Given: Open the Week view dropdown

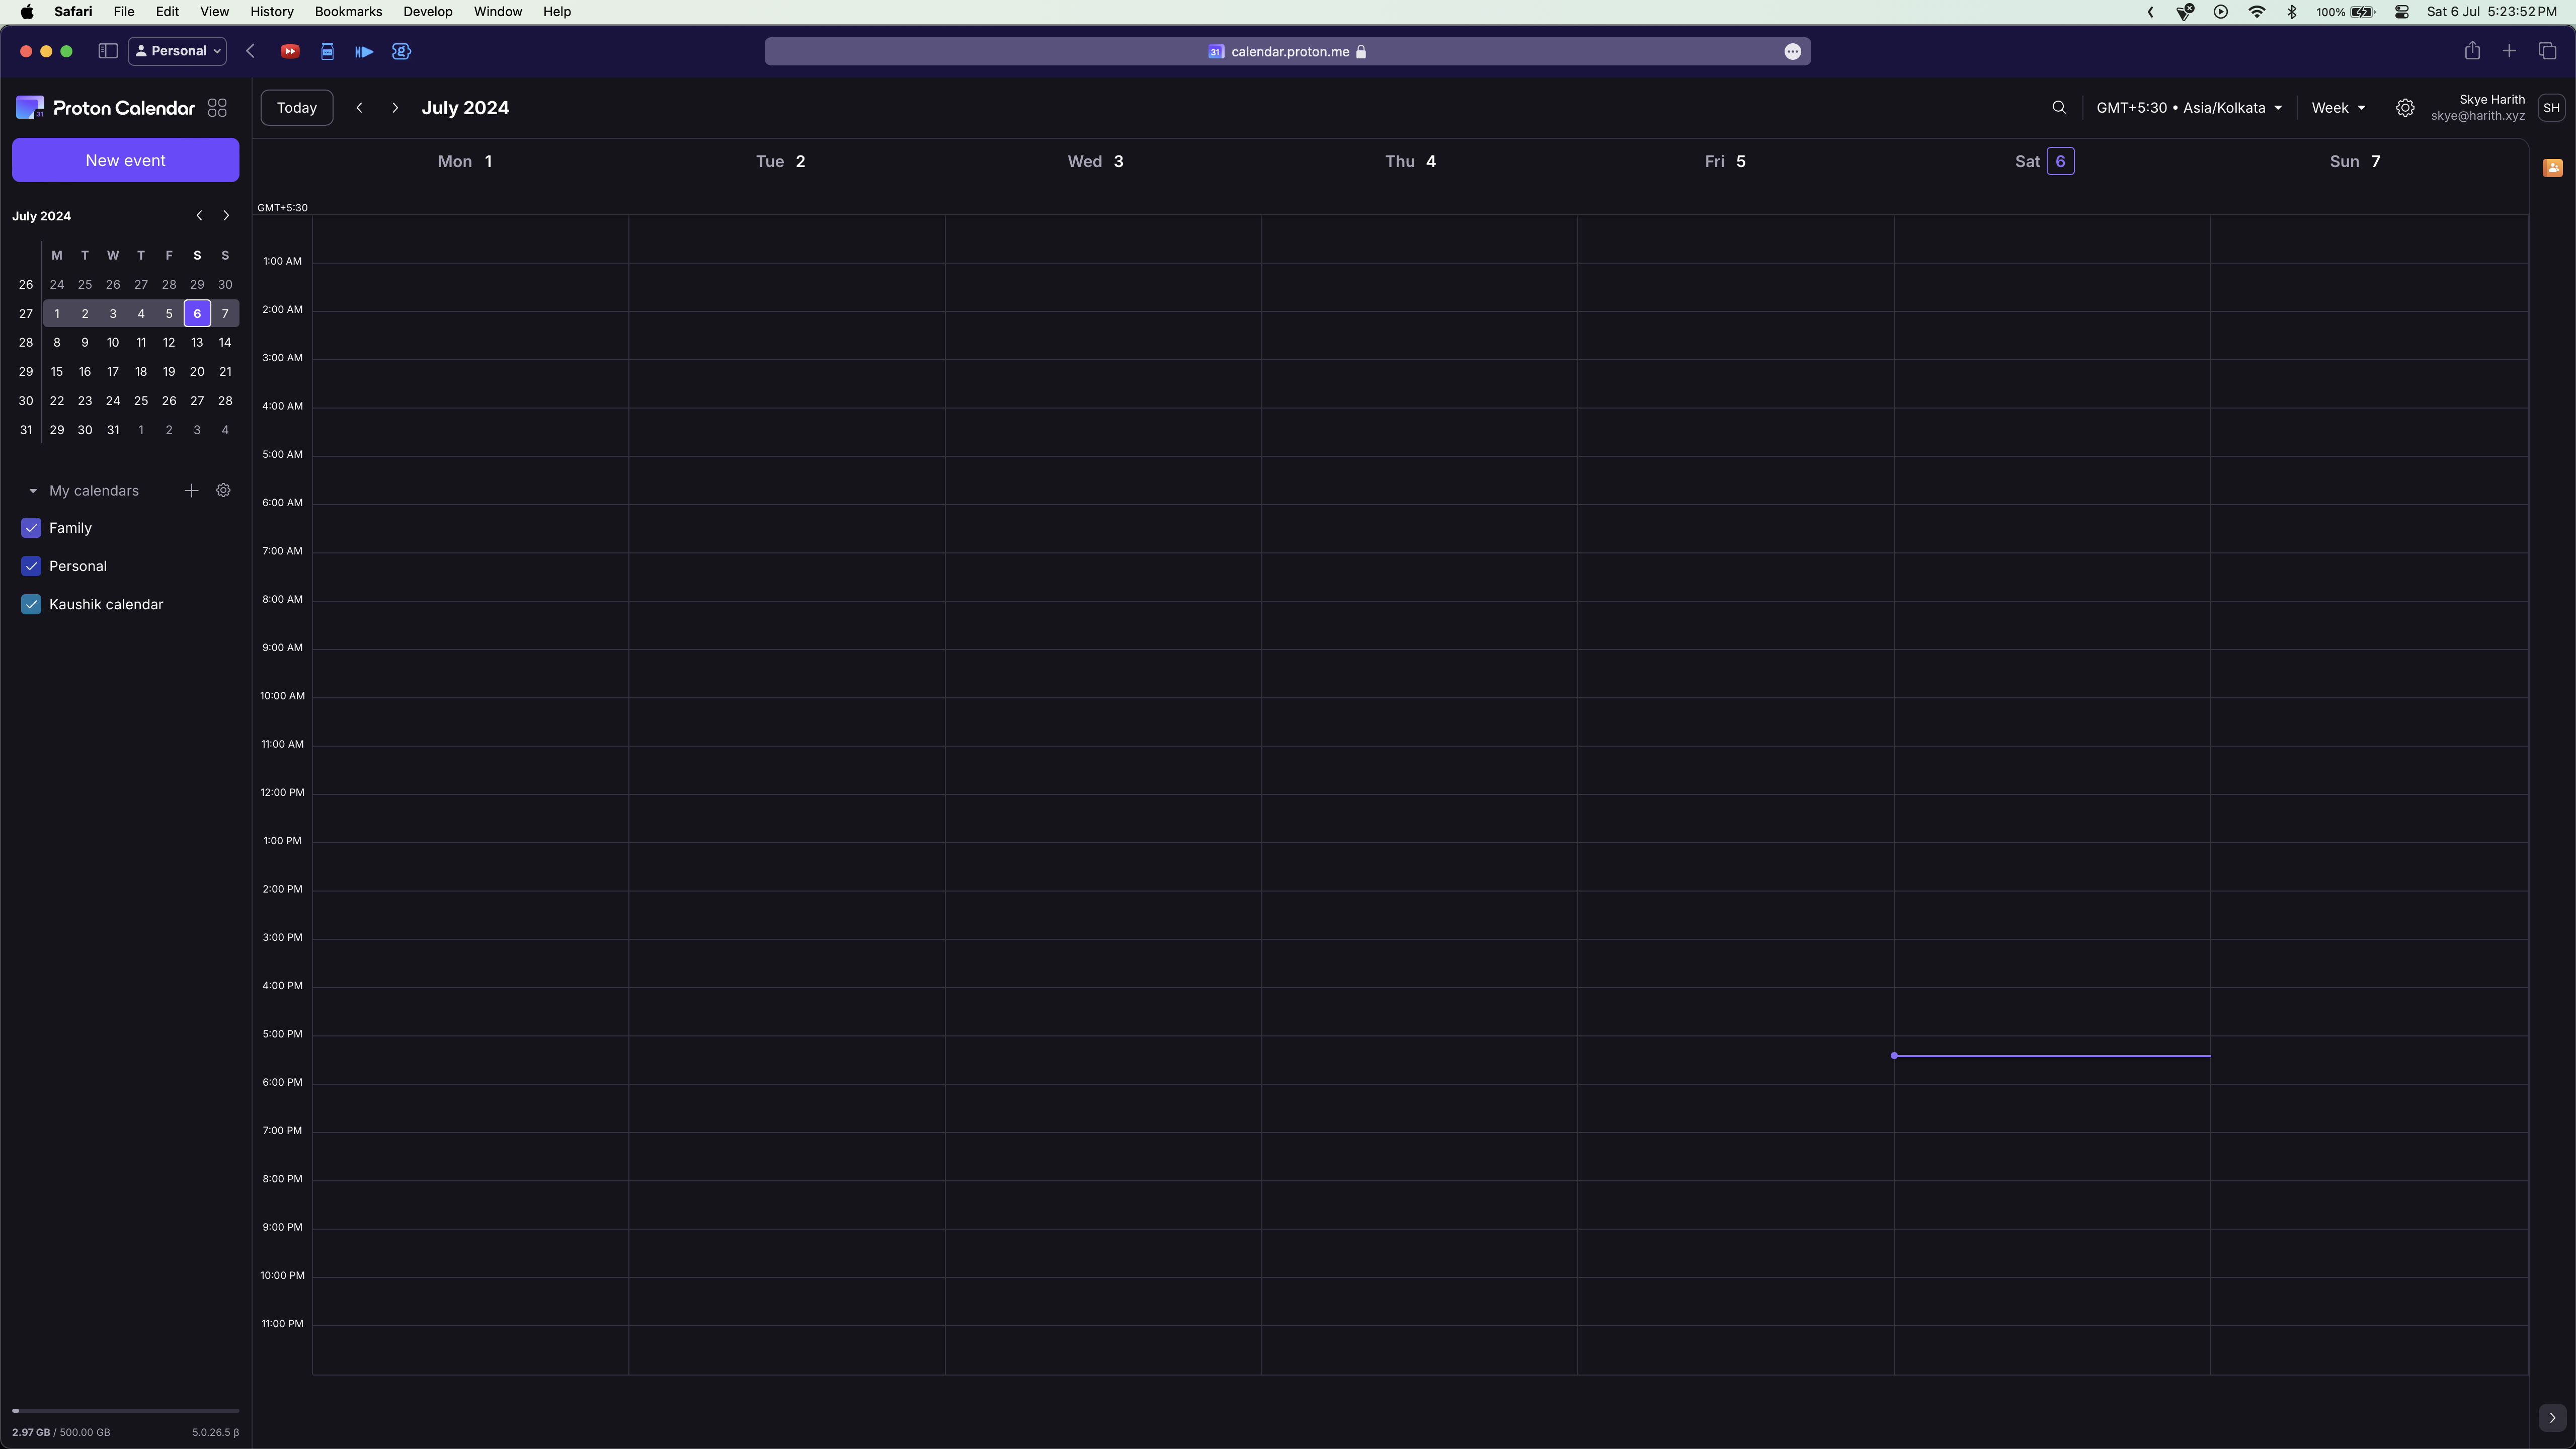Looking at the screenshot, I should [2338, 108].
